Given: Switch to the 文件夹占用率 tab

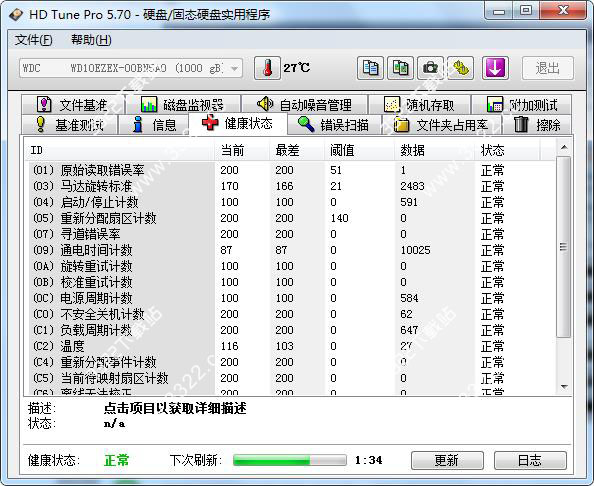Looking at the screenshot, I should coord(441,125).
